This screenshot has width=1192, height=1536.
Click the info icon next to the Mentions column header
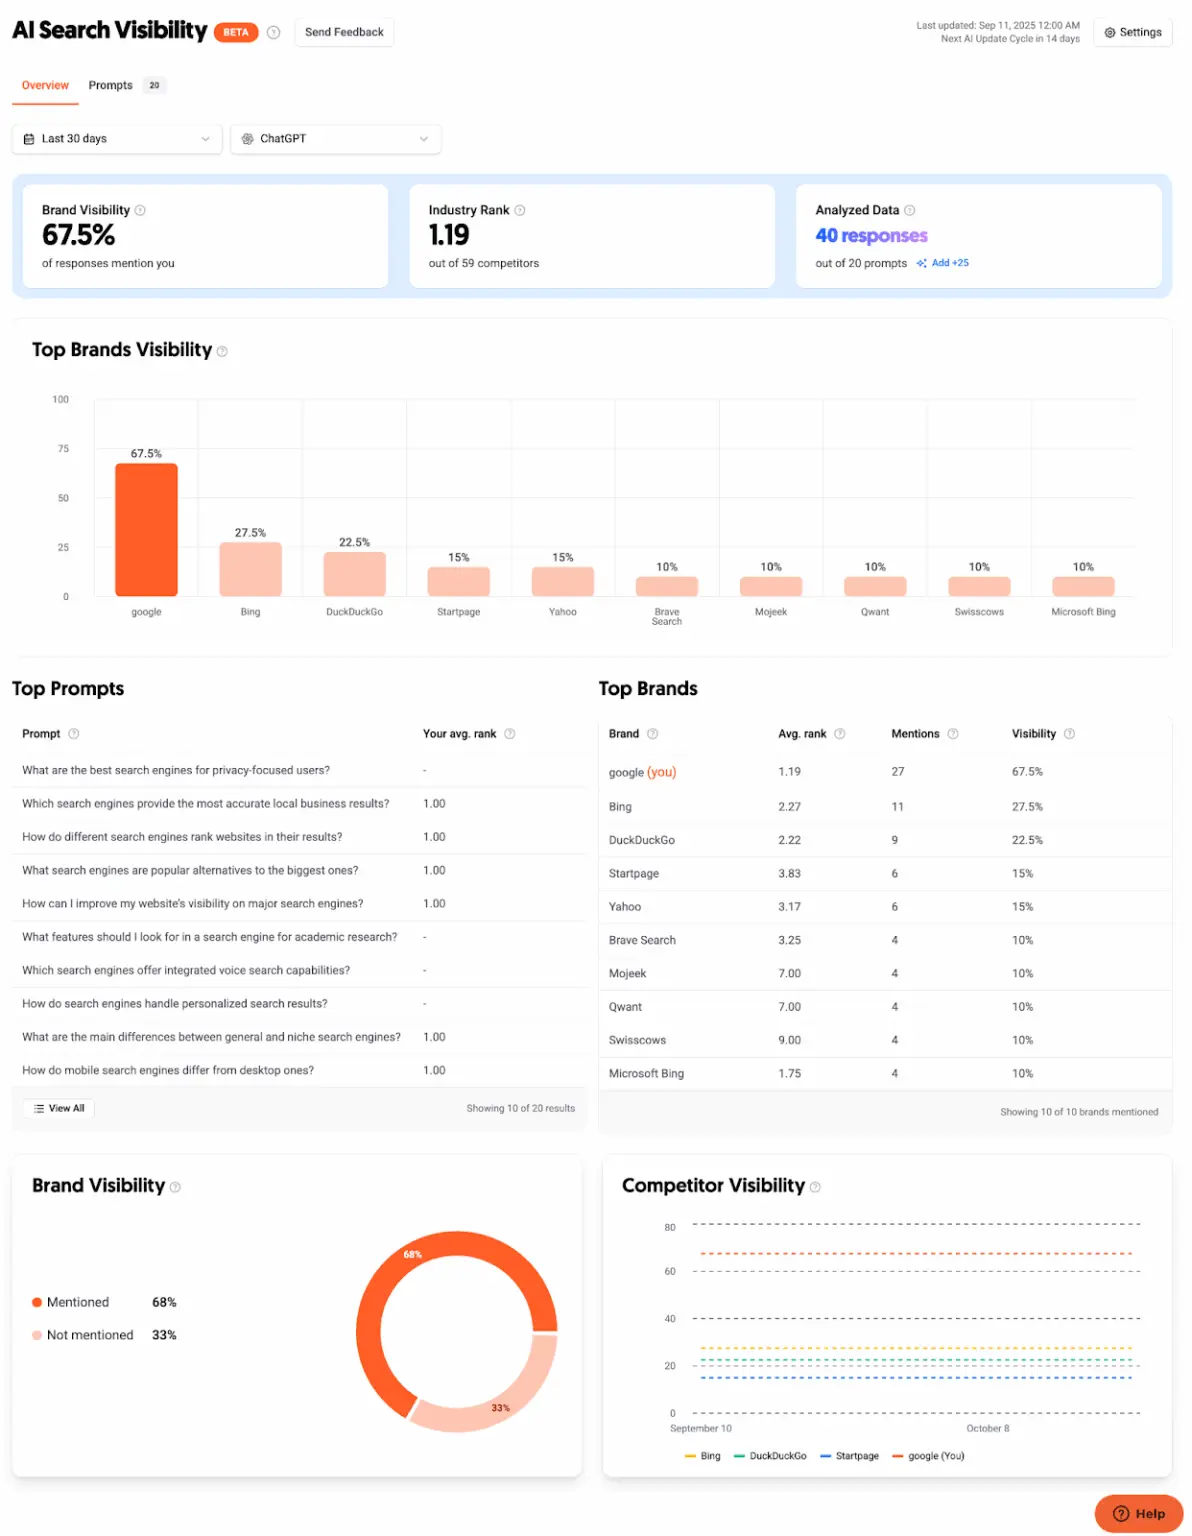(x=951, y=733)
